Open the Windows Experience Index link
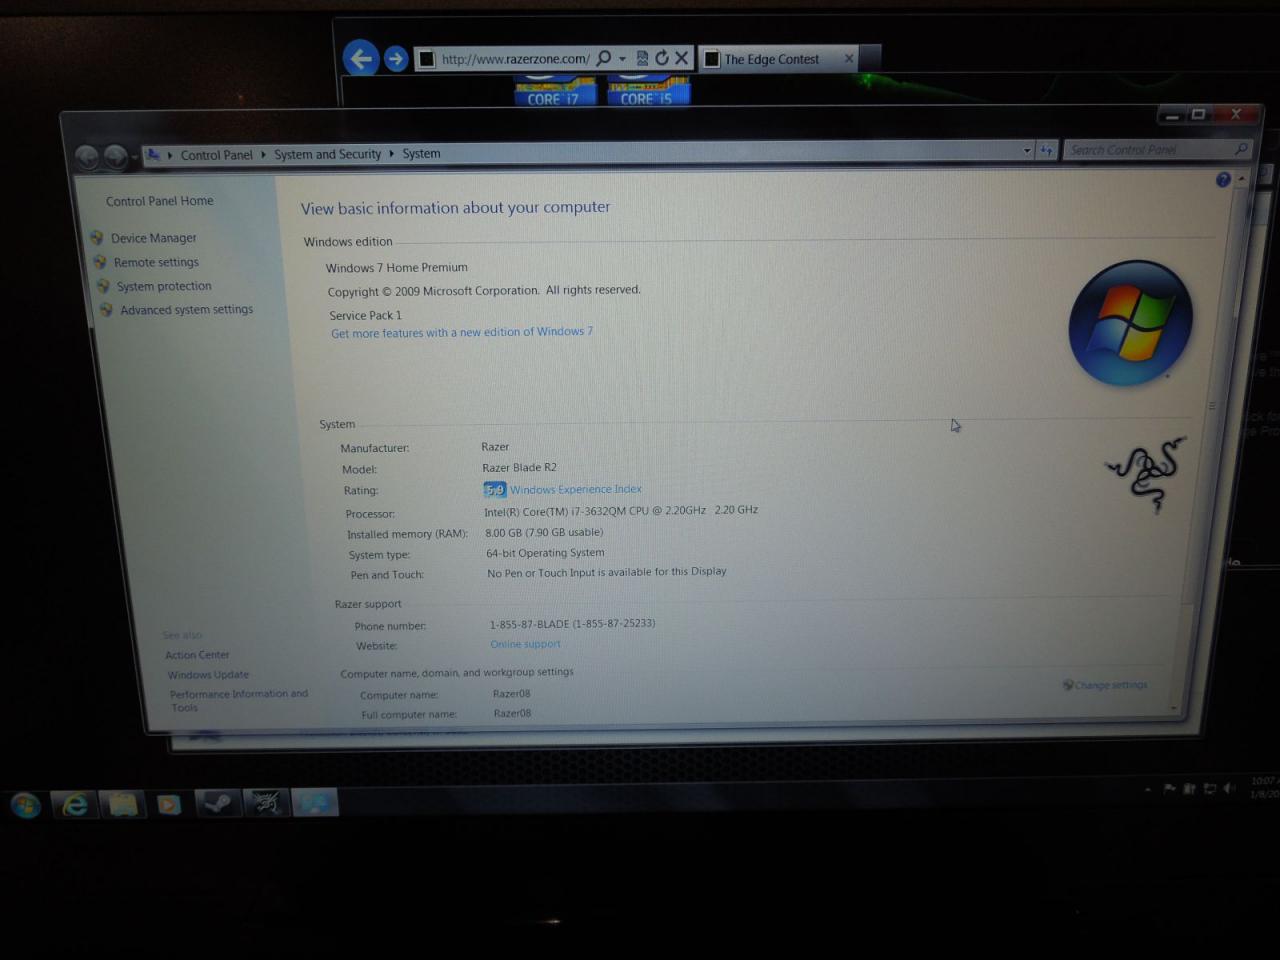 [x=576, y=489]
